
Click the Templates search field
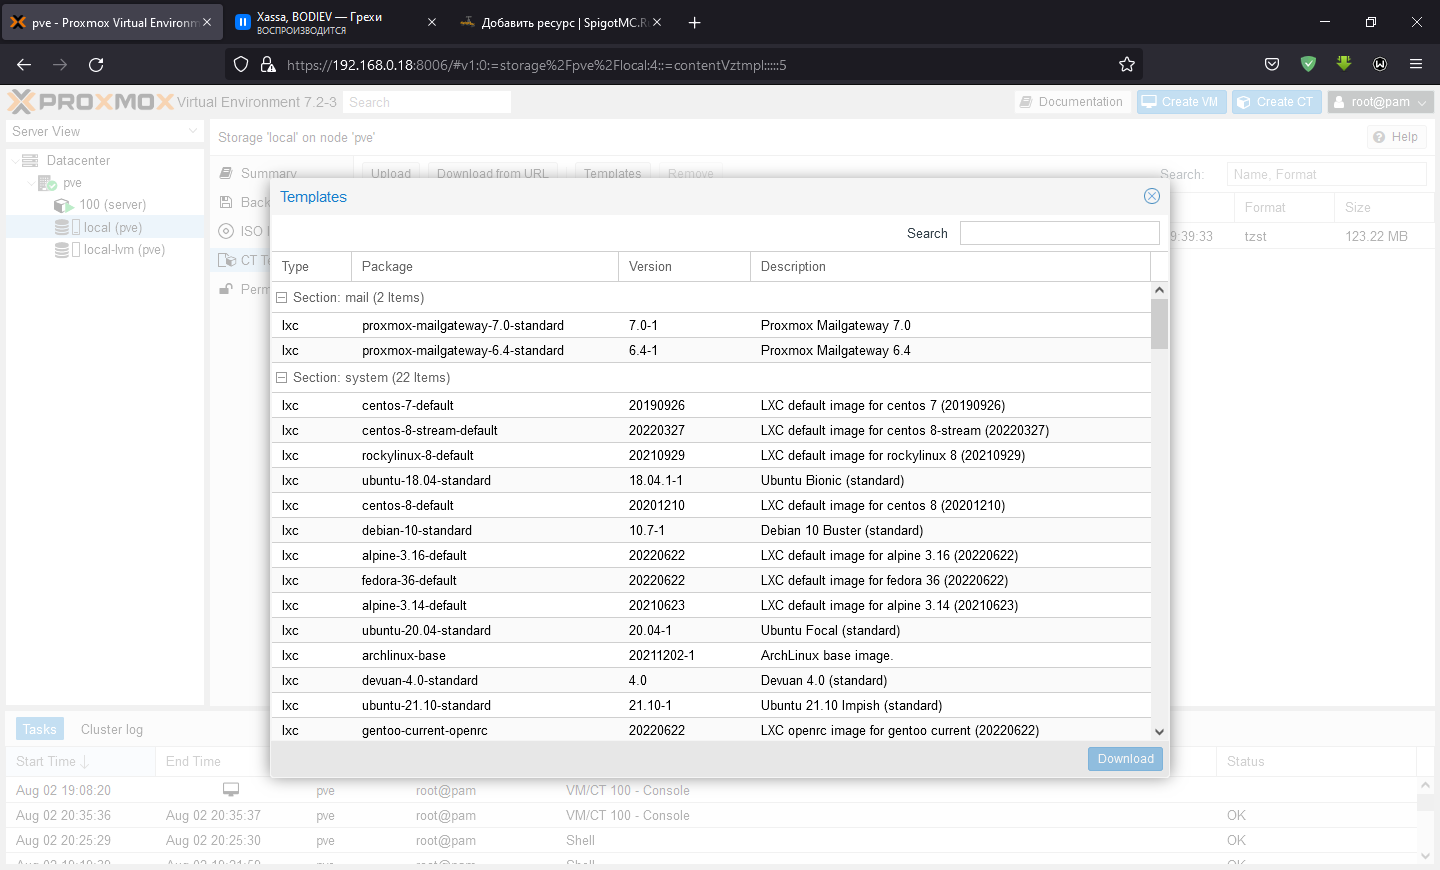click(x=1059, y=233)
